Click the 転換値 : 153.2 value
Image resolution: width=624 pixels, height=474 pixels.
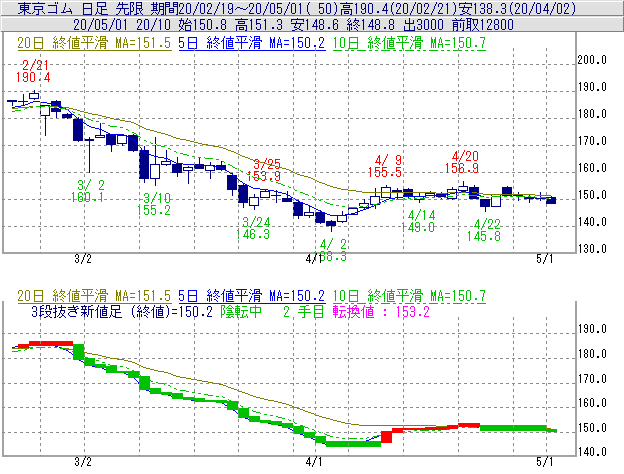tap(381, 312)
